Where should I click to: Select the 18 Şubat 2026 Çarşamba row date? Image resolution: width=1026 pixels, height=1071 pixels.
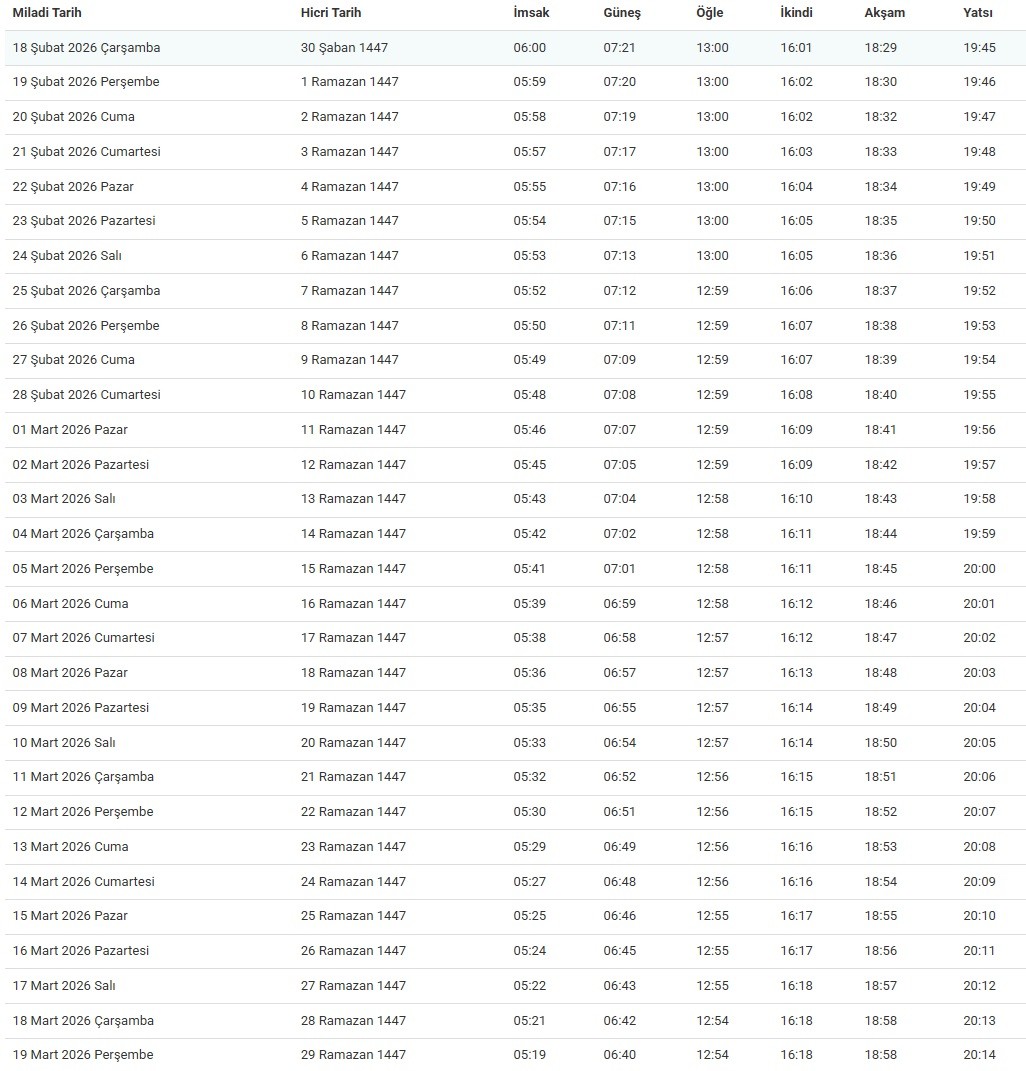pyautogui.click(x=86, y=48)
